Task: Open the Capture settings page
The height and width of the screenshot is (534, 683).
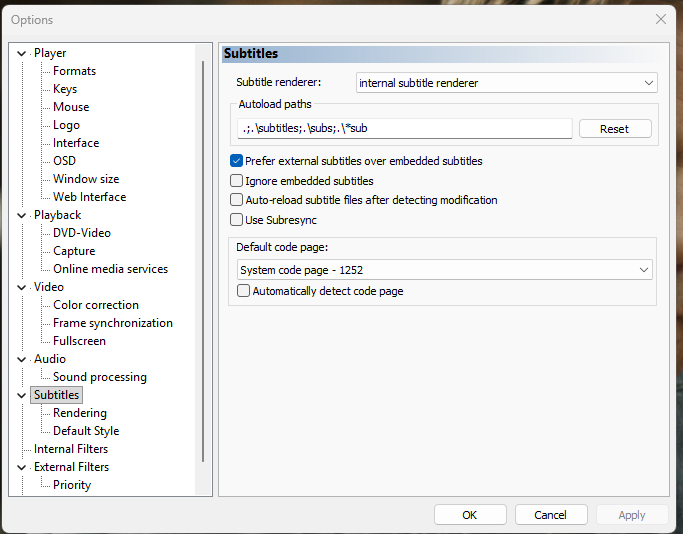Action: pyautogui.click(x=74, y=251)
